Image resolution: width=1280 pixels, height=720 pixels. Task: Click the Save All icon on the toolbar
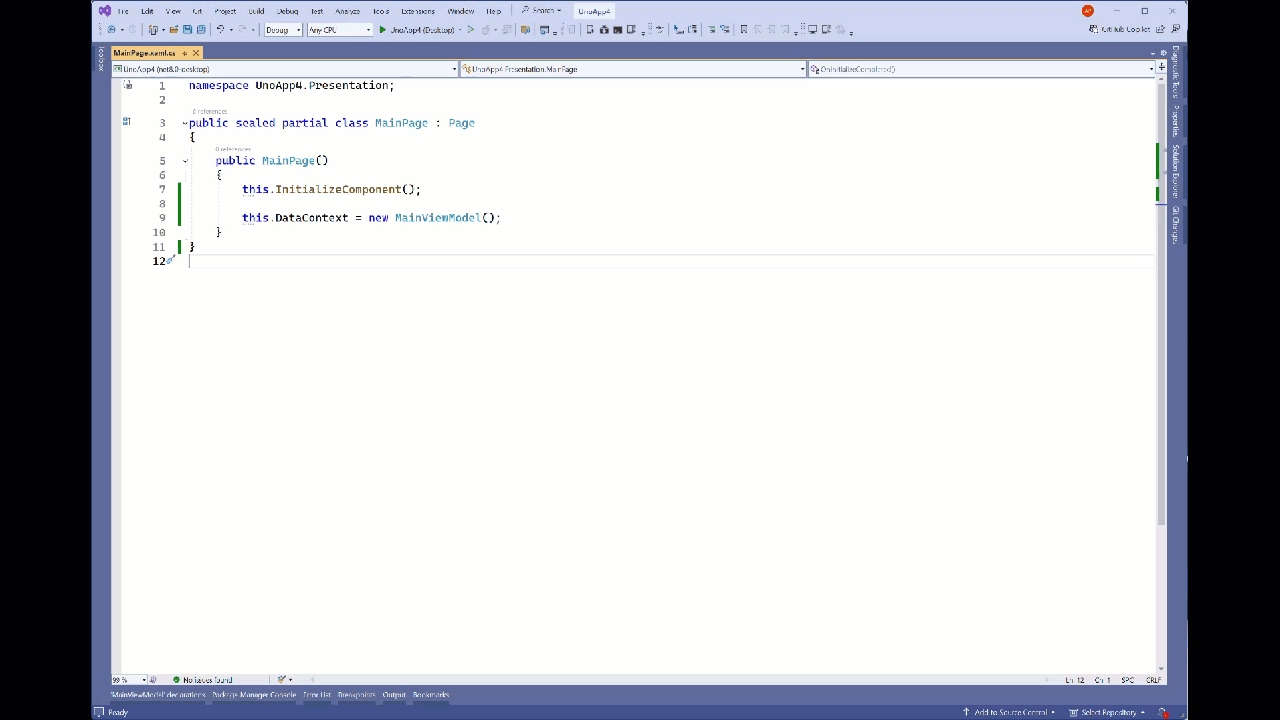(x=200, y=29)
